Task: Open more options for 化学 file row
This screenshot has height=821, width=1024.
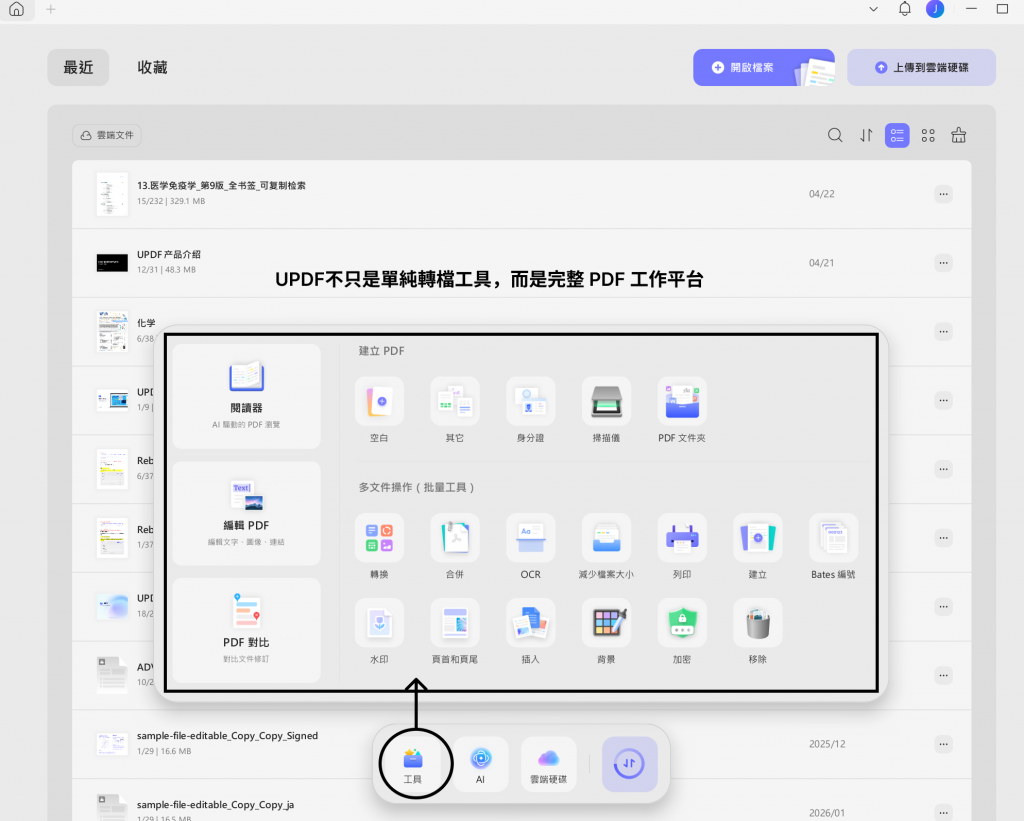Action: (x=943, y=332)
